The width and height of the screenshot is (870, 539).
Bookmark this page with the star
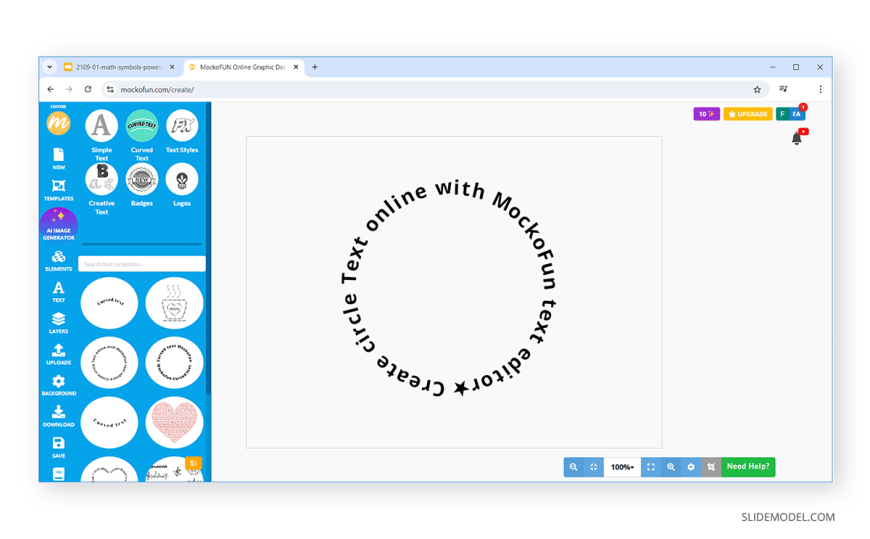coord(757,89)
